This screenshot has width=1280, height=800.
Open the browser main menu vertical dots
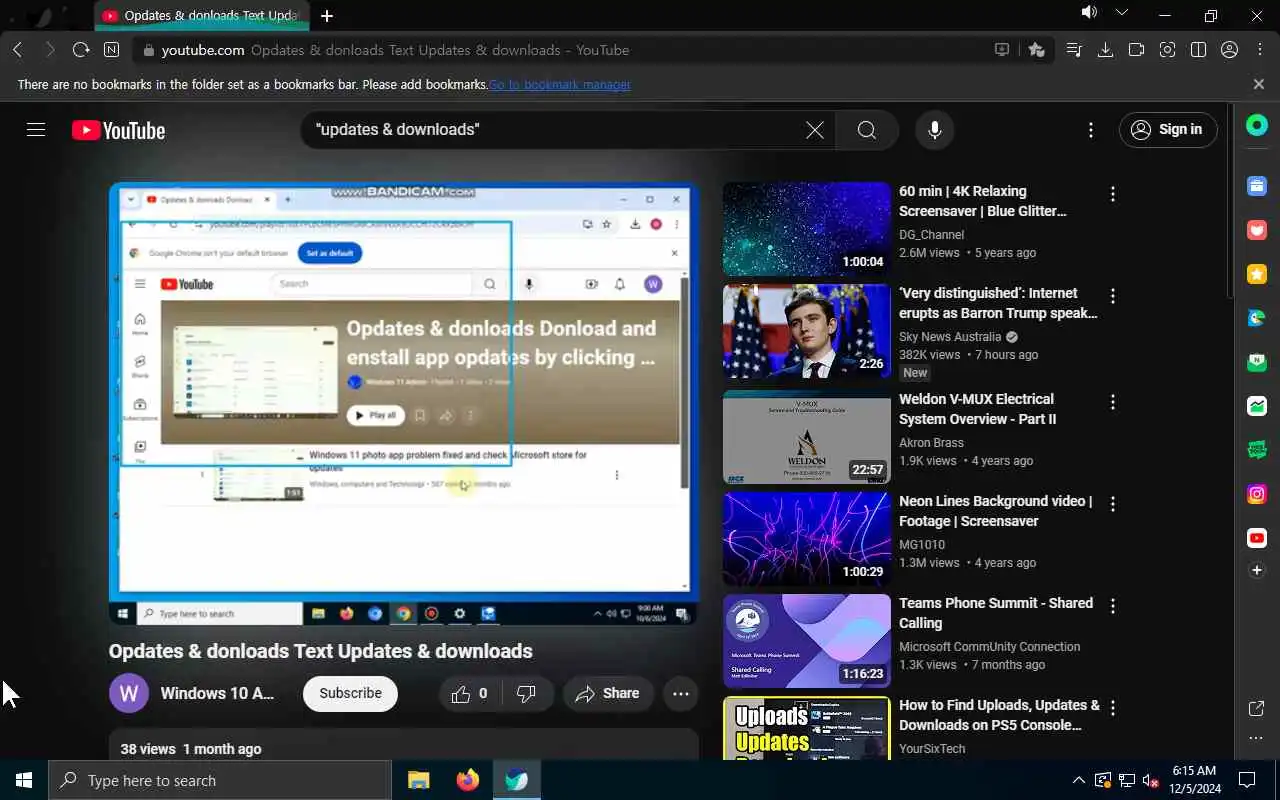point(1258,50)
